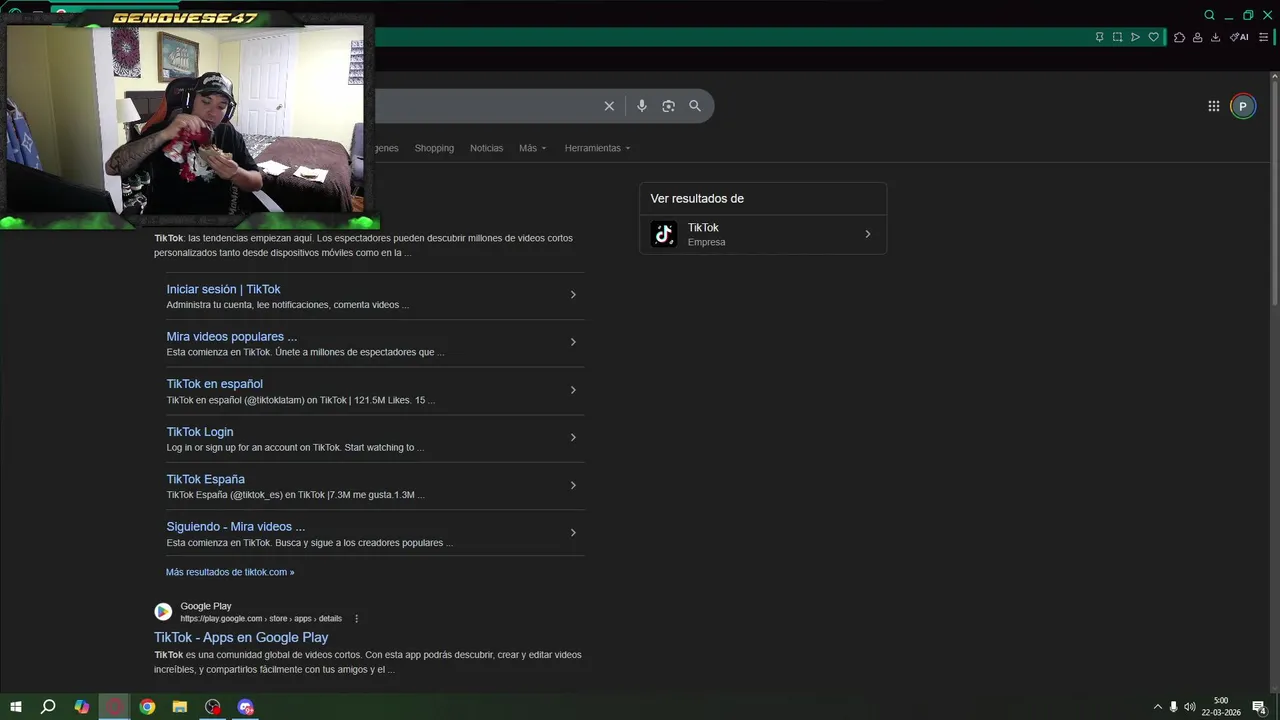Open the volume control in the system tray

click(1189, 707)
